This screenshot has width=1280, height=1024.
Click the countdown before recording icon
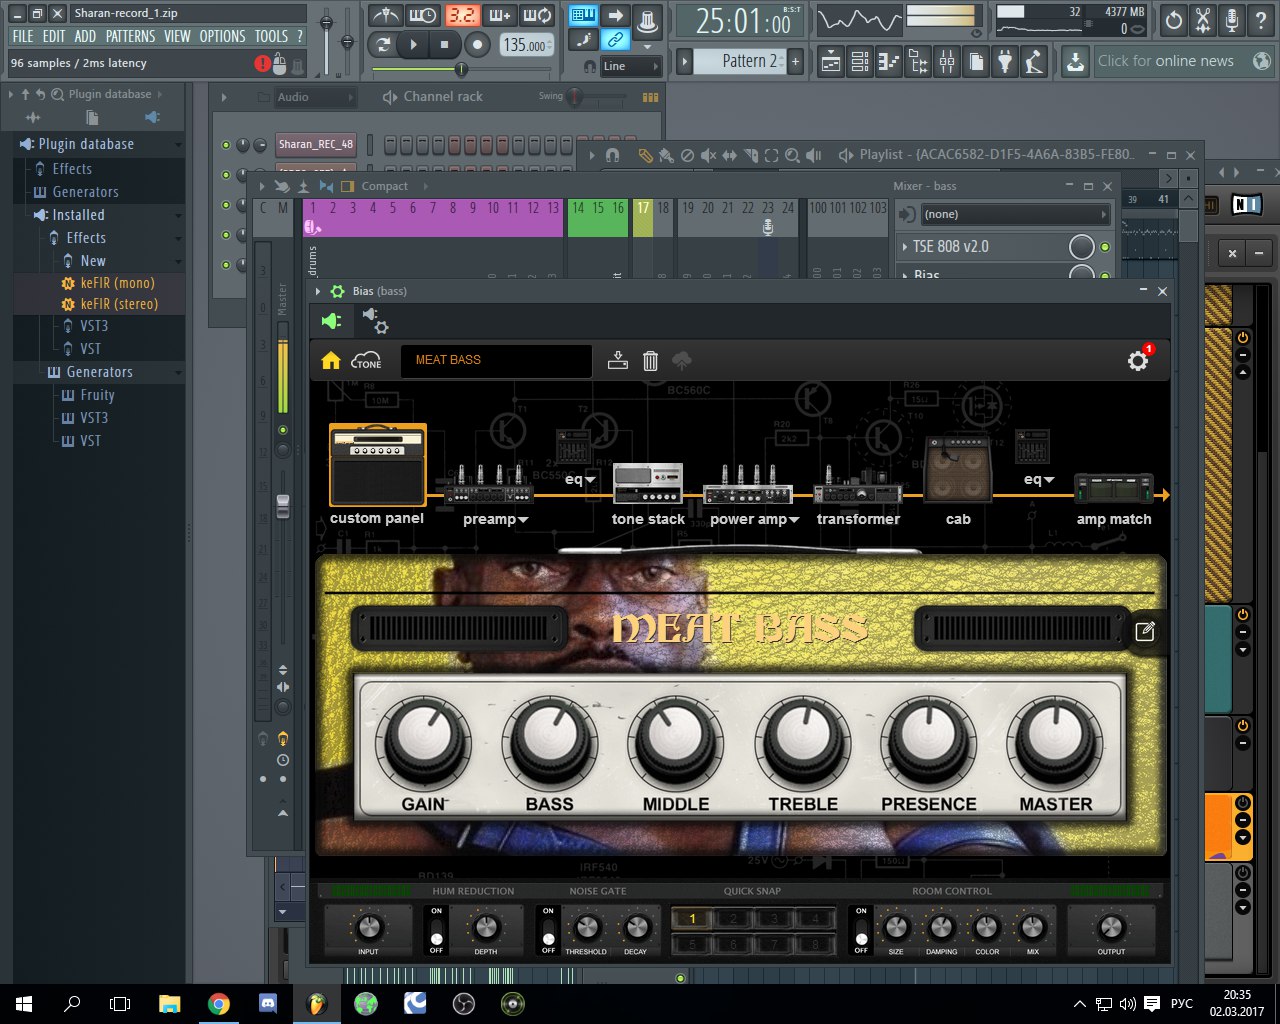461,16
